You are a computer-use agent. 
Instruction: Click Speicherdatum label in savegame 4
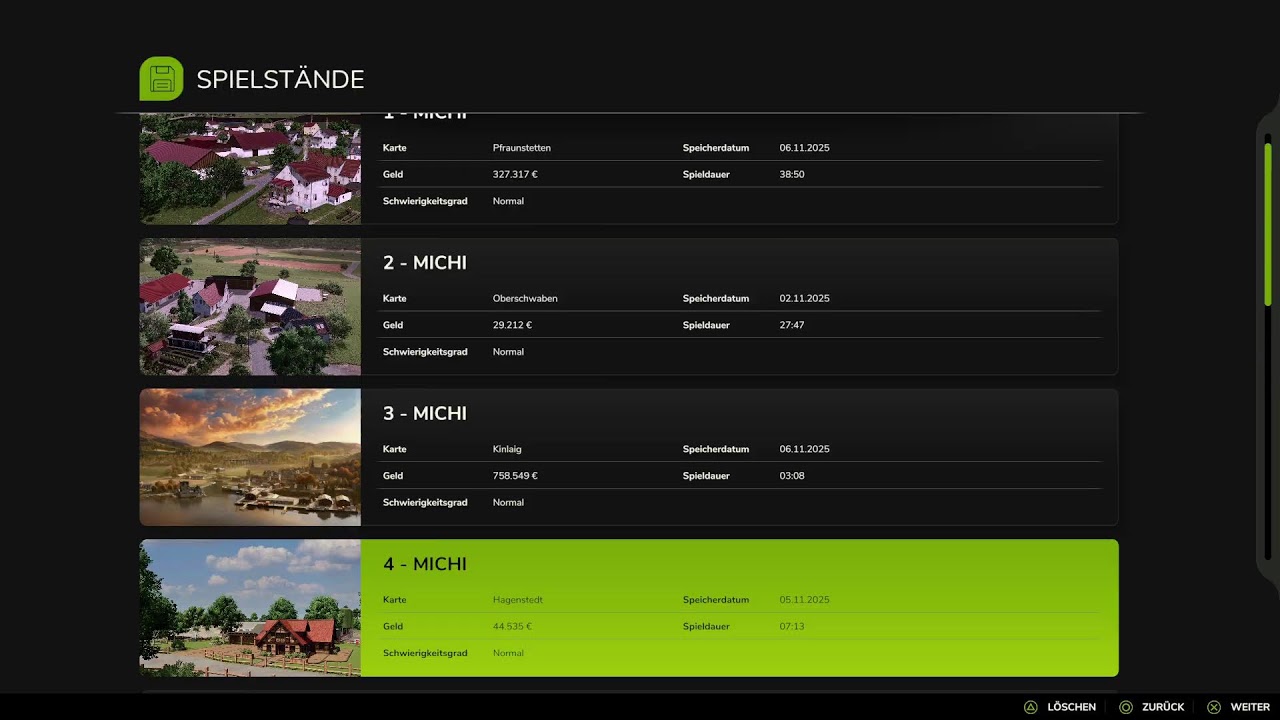pyautogui.click(x=716, y=600)
